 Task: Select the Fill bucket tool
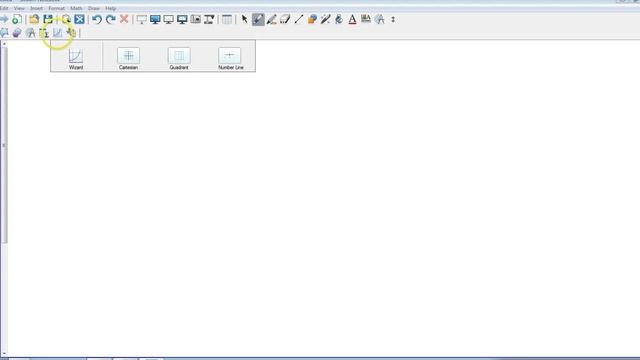(x=339, y=19)
